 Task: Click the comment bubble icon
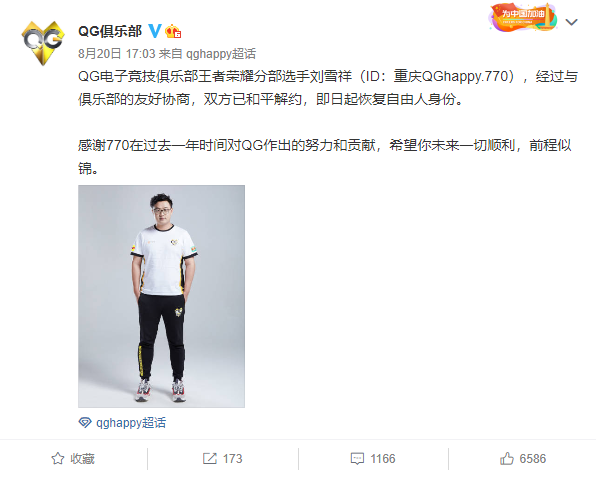coord(357,459)
